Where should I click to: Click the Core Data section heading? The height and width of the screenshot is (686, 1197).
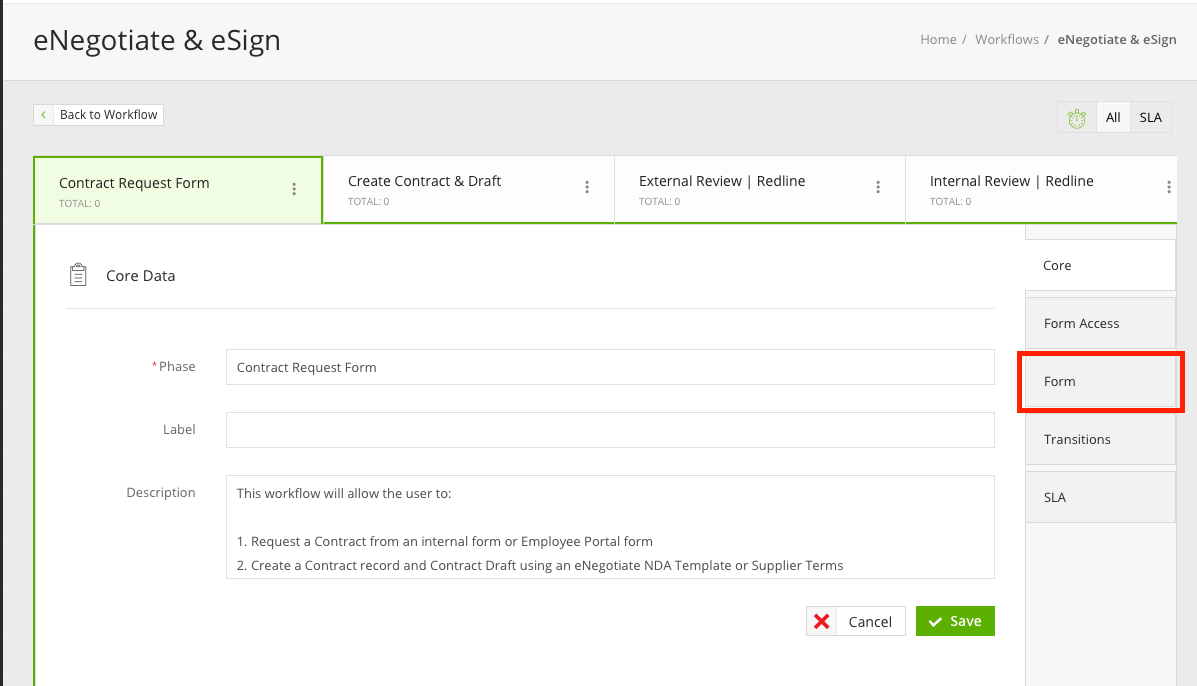pyautogui.click(x=140, y=275)
